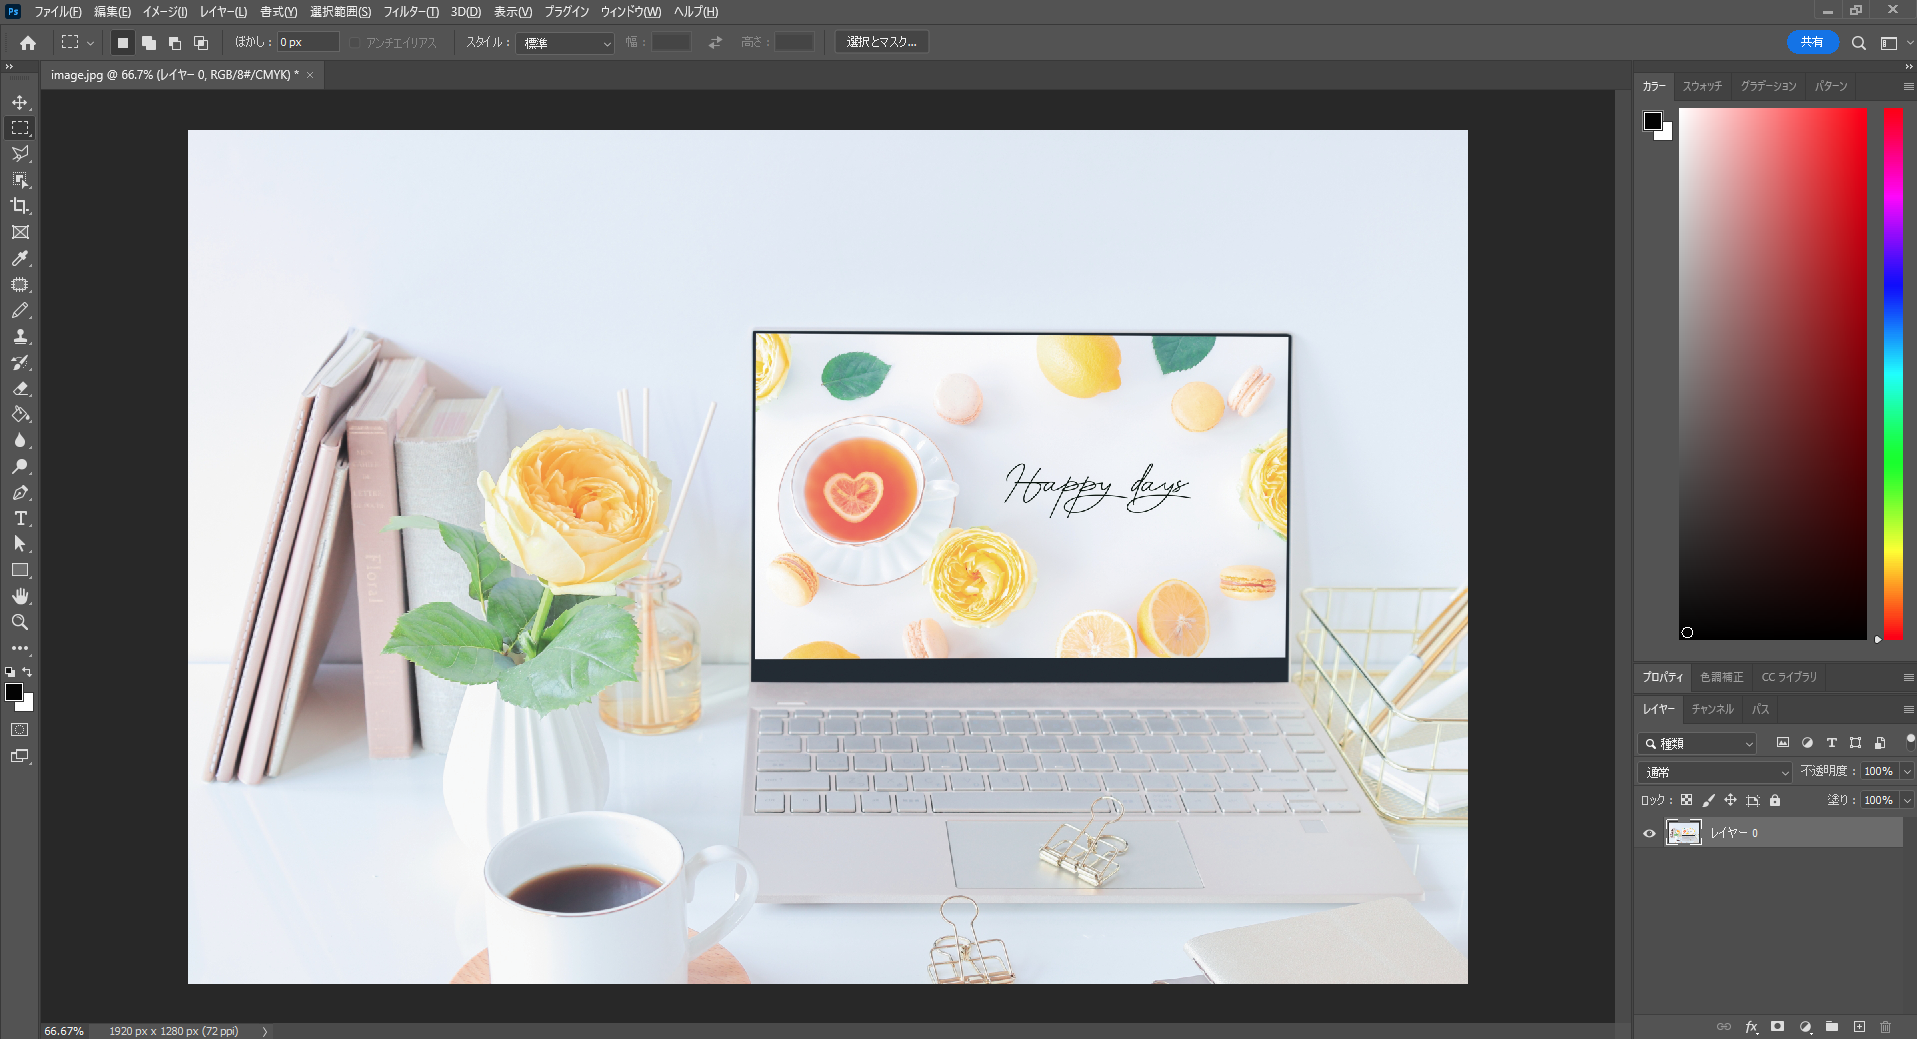Toggle type layer filter T icon
This screenshot has width=1917, height=1039.
[1831, 743]
